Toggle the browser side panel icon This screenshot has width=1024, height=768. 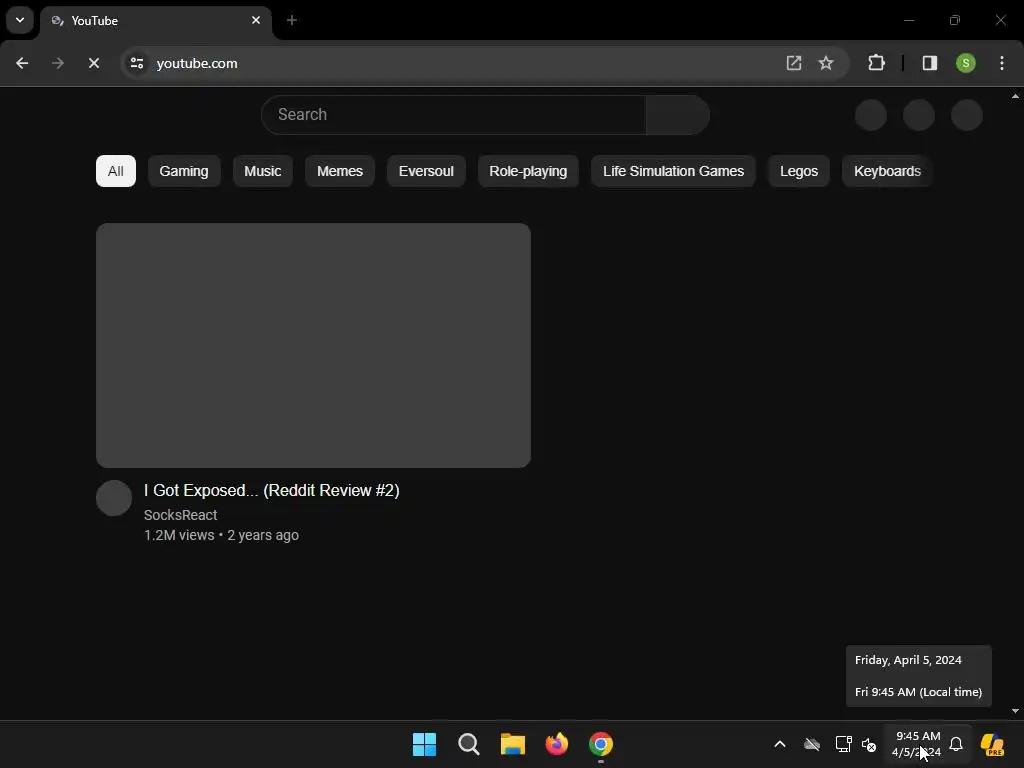coord(929,63)
